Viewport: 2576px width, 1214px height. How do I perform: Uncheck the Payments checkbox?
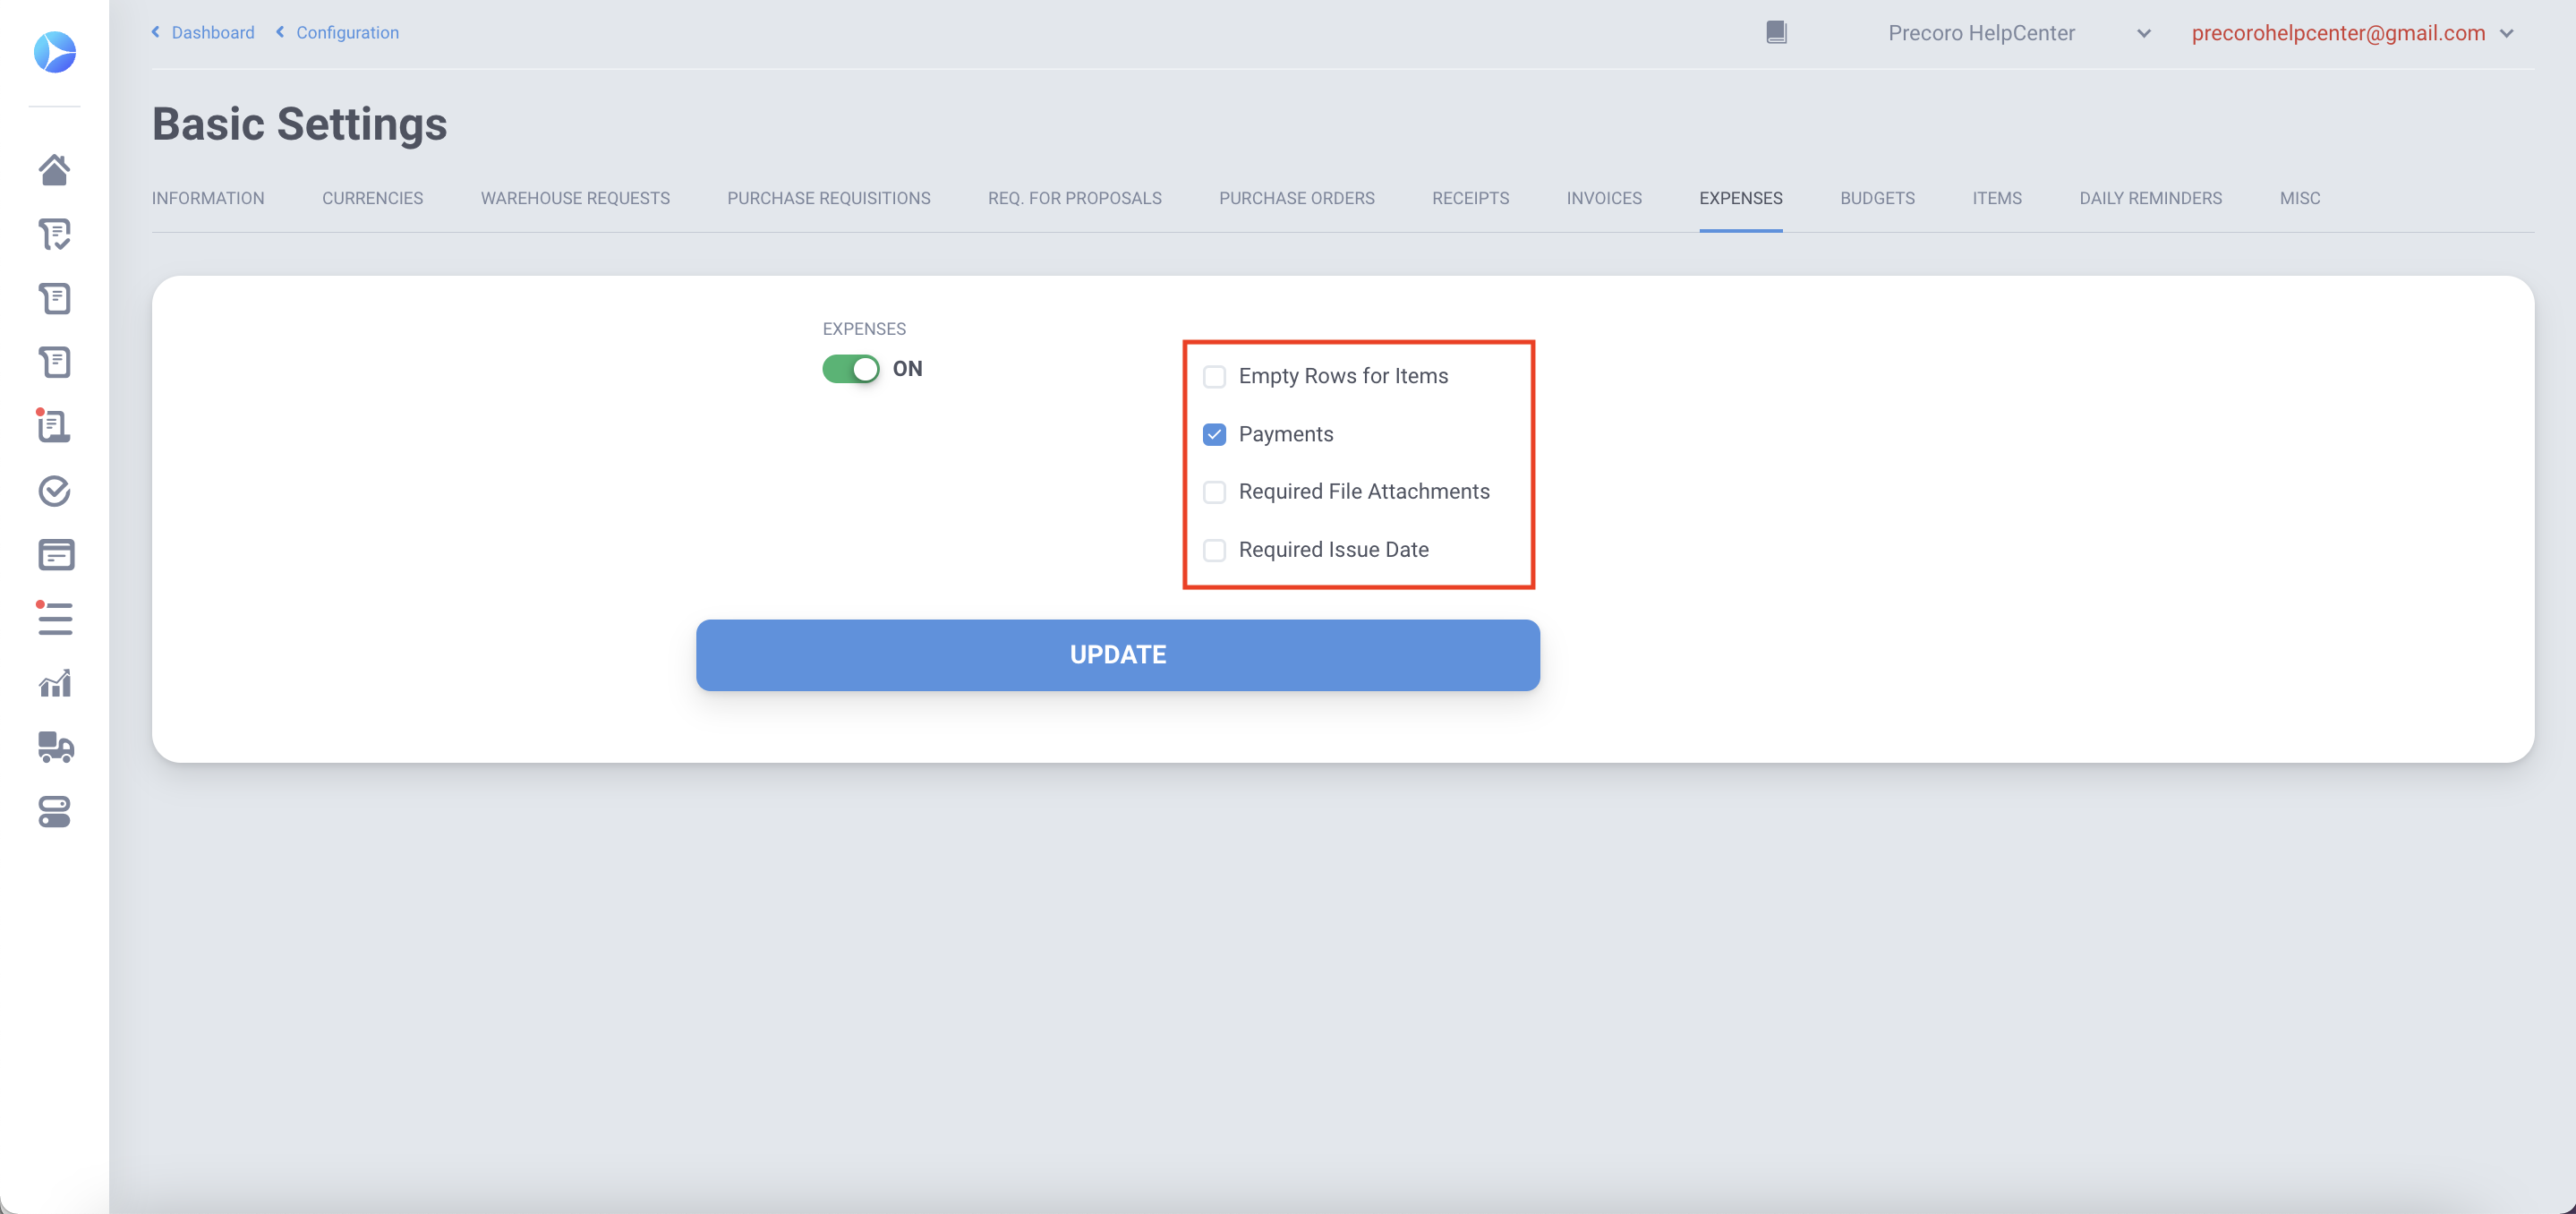[x=1214, y=435]
